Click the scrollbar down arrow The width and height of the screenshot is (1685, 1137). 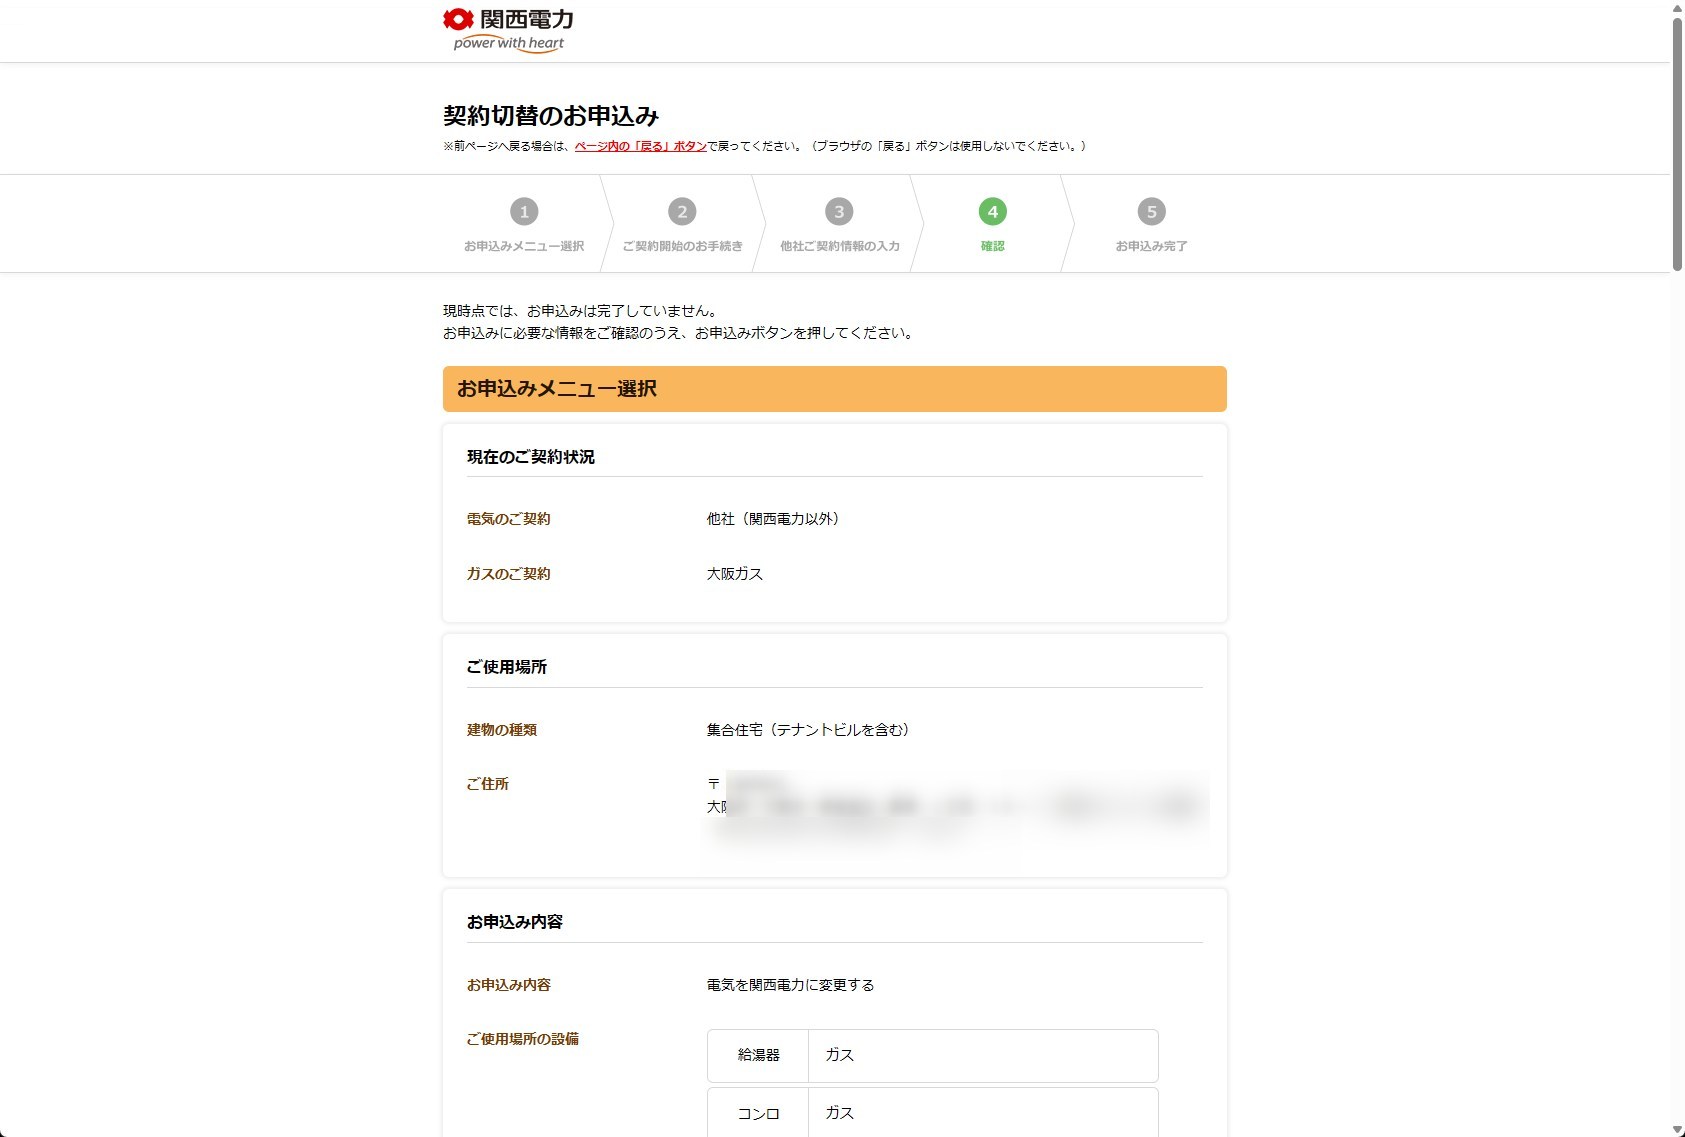coord(1677,1129)
